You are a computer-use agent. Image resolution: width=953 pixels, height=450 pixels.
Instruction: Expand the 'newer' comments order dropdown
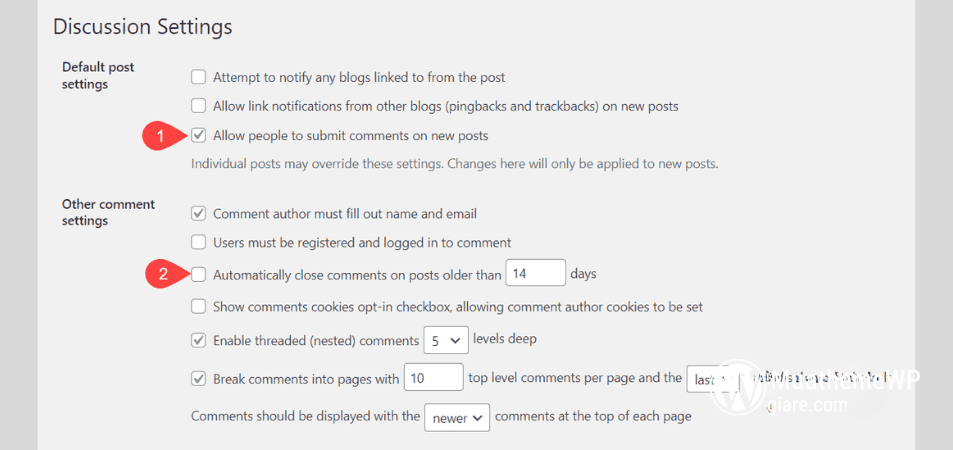pos(457,417)
